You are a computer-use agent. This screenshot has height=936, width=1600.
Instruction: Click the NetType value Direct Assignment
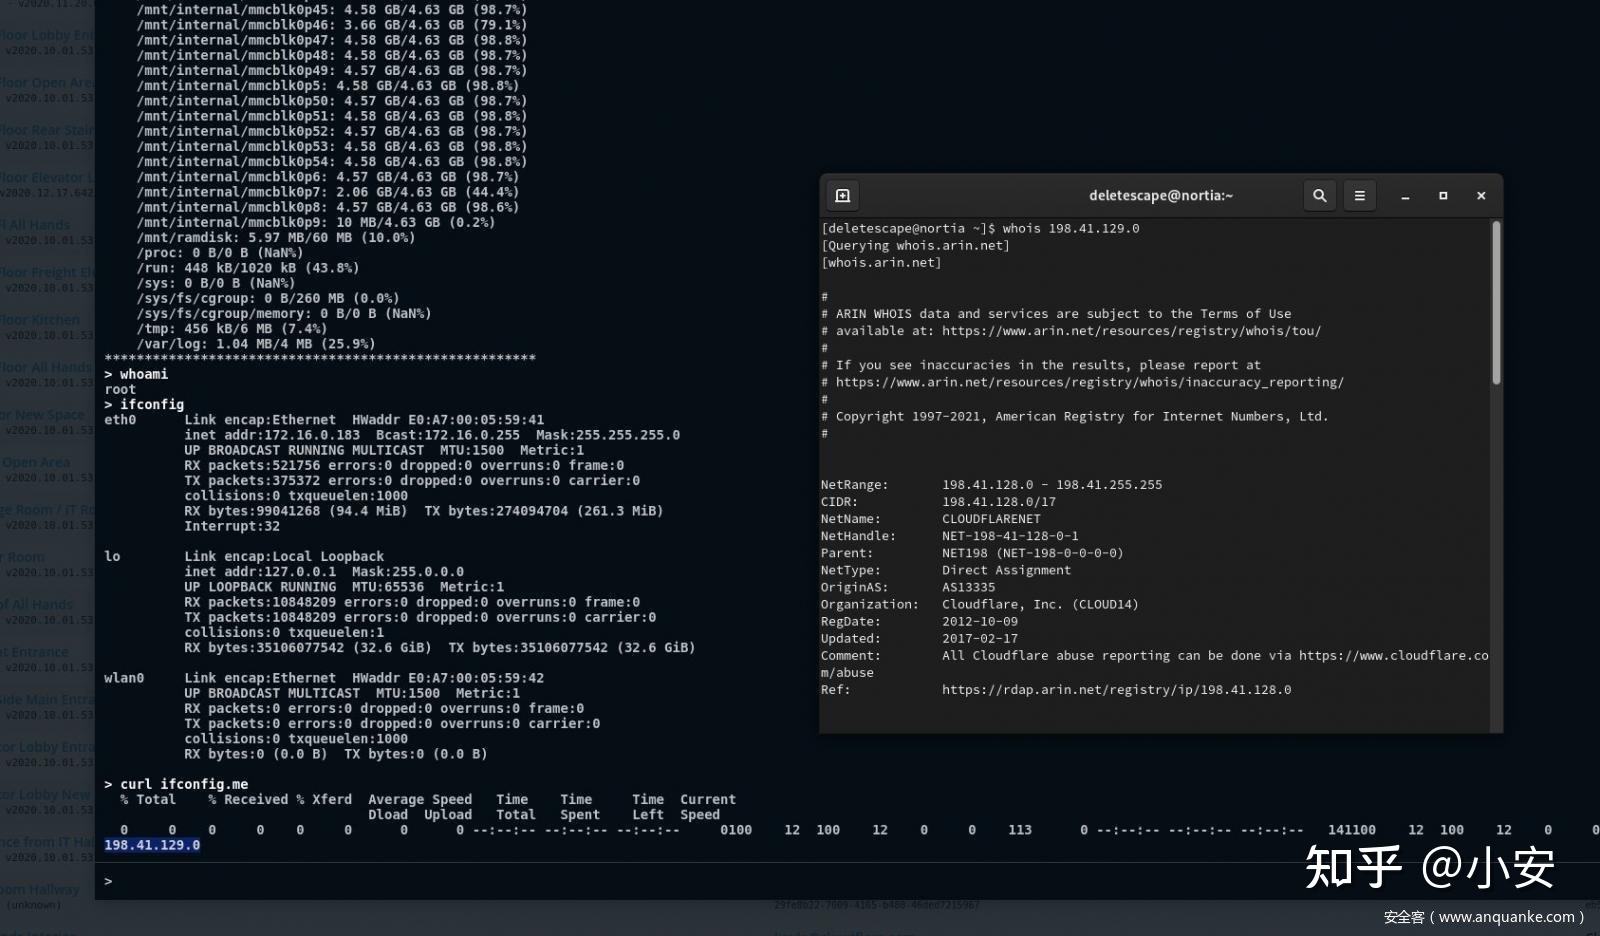coord(1006,570)
